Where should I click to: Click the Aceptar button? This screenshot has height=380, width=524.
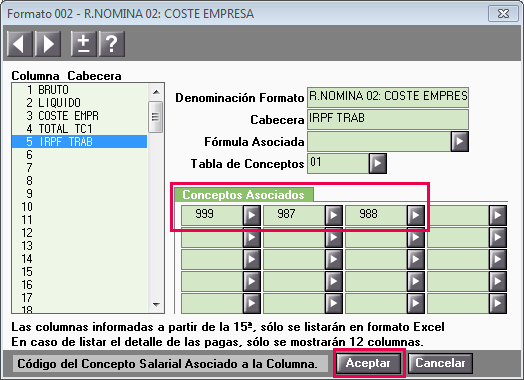[369, 363]
